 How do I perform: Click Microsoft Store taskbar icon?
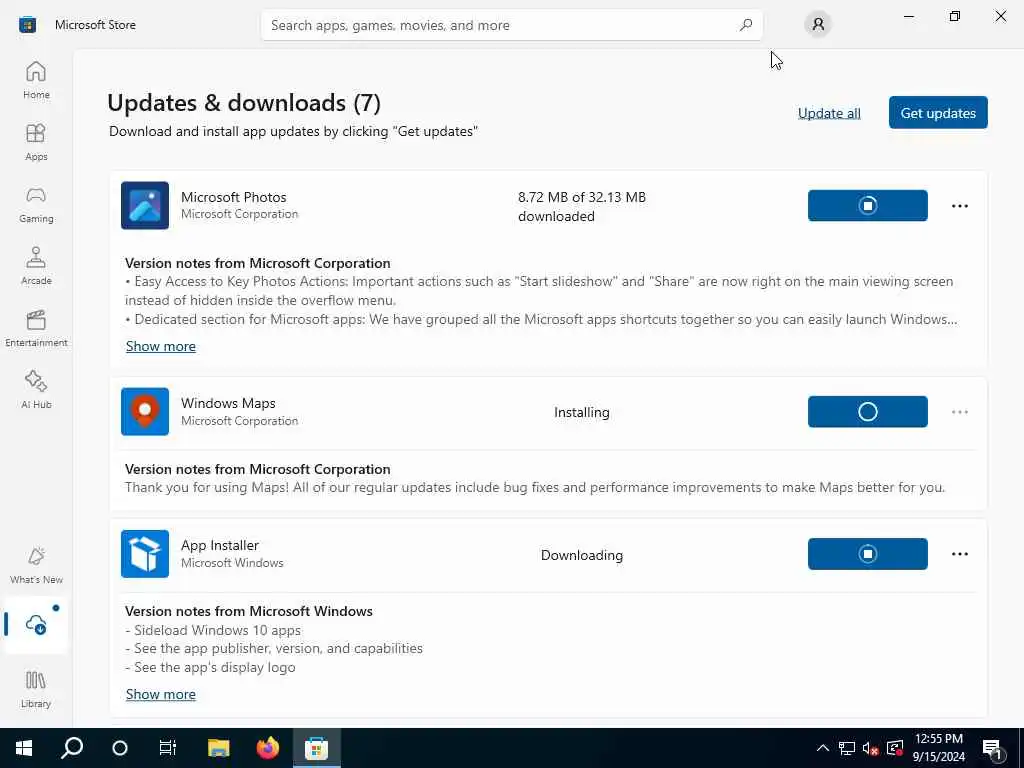click(x=316, y=748)
